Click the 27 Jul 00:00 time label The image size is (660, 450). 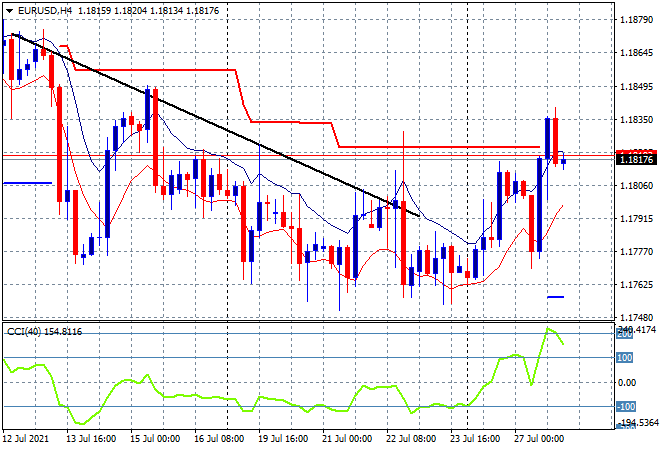539,439
